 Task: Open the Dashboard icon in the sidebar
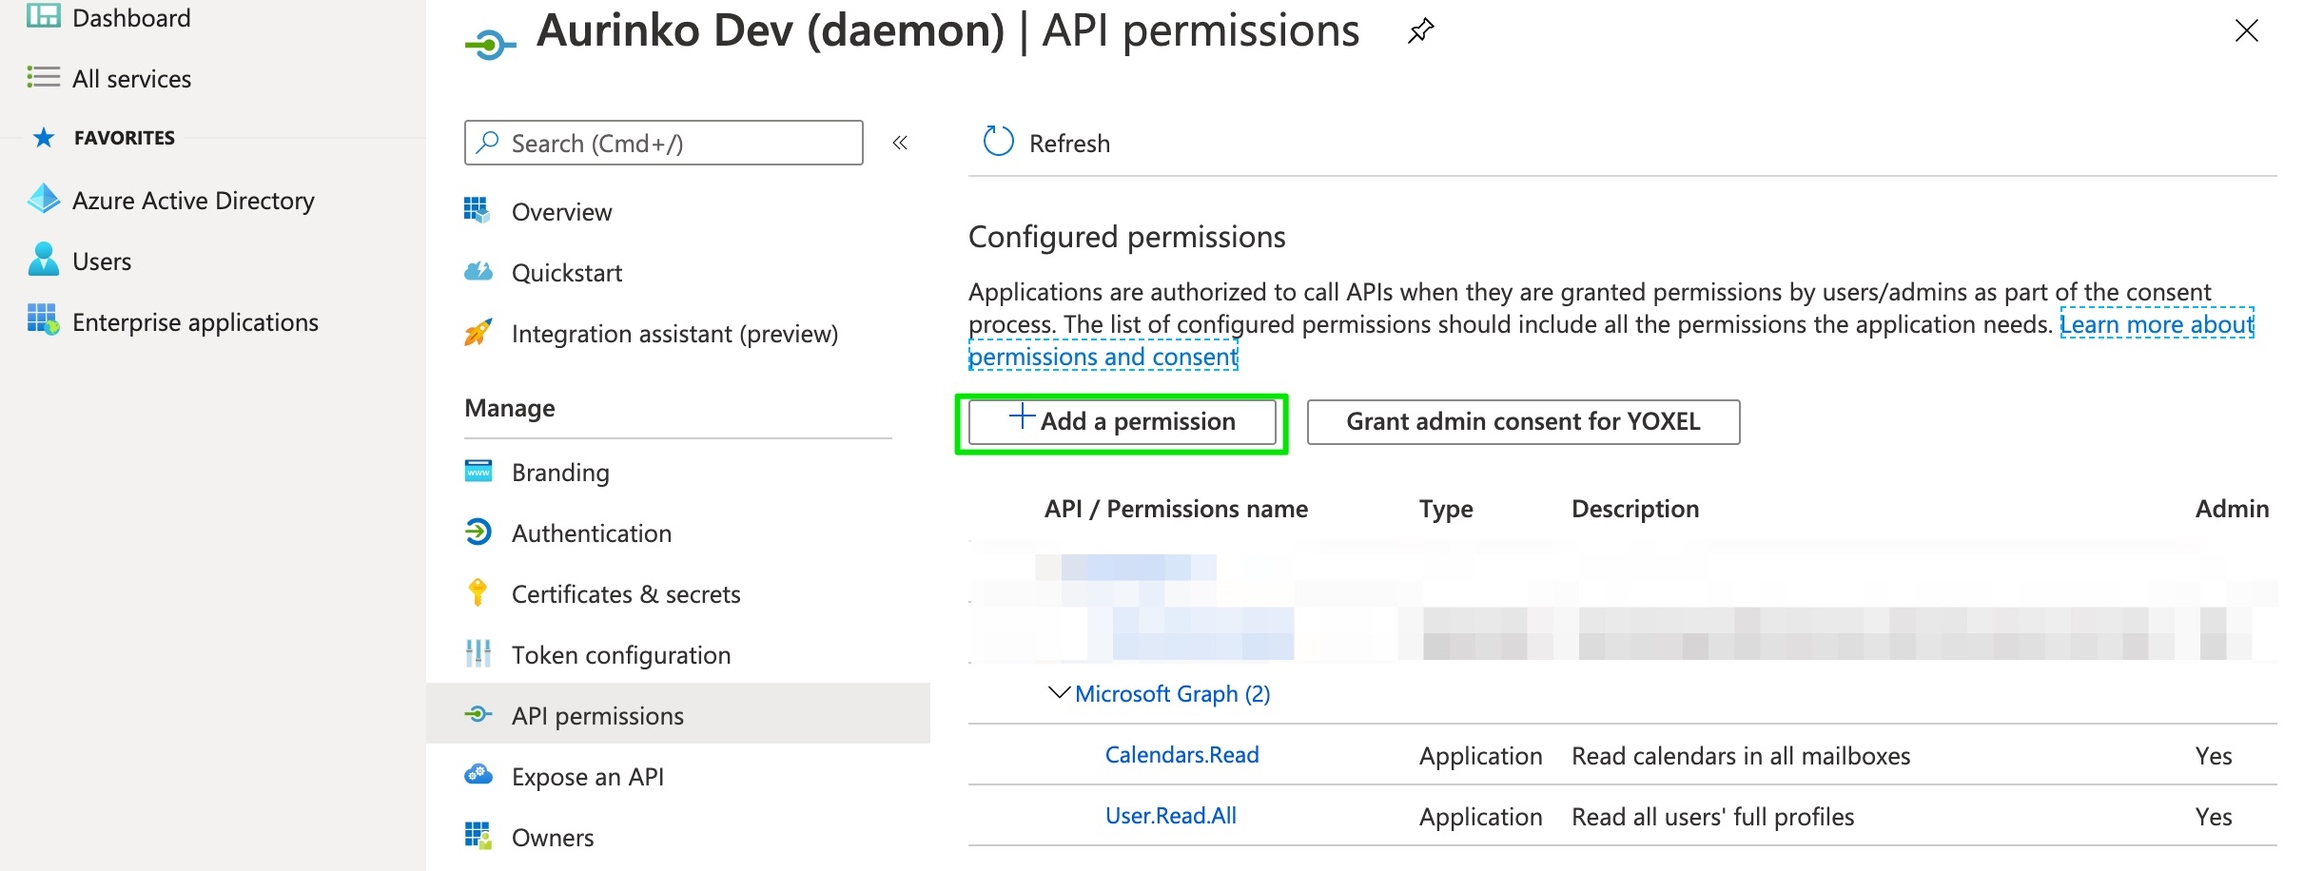[43, 16]
